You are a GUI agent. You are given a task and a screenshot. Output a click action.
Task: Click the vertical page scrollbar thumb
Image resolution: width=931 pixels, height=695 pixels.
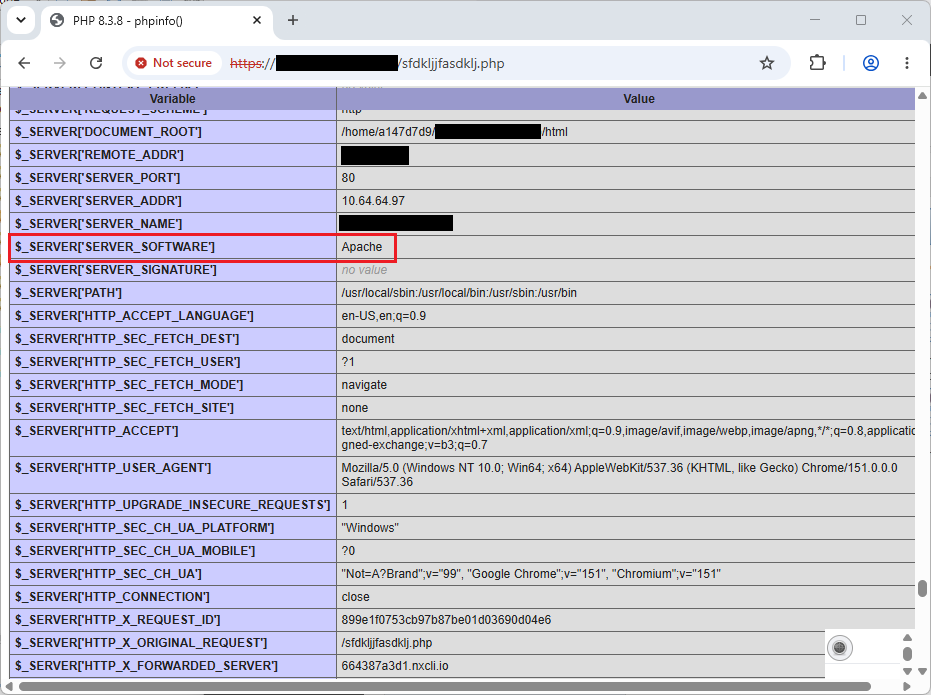[x=922, y=588]
